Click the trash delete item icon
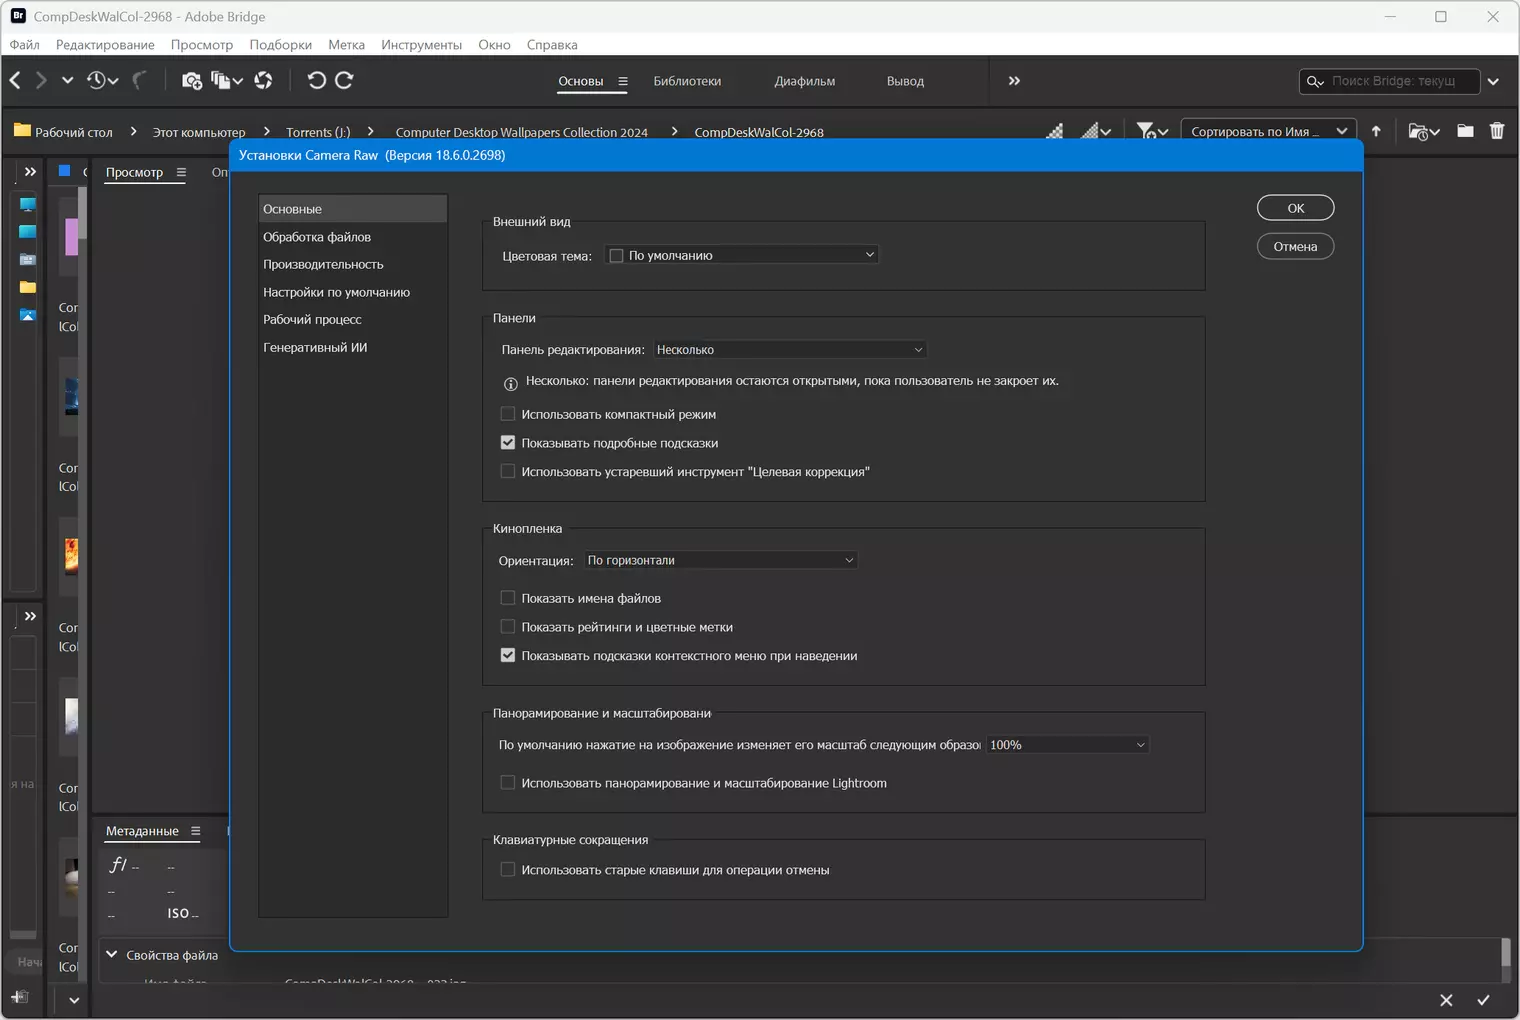The width and height of the screenshot is (1520, 1020). (1497, 131)
